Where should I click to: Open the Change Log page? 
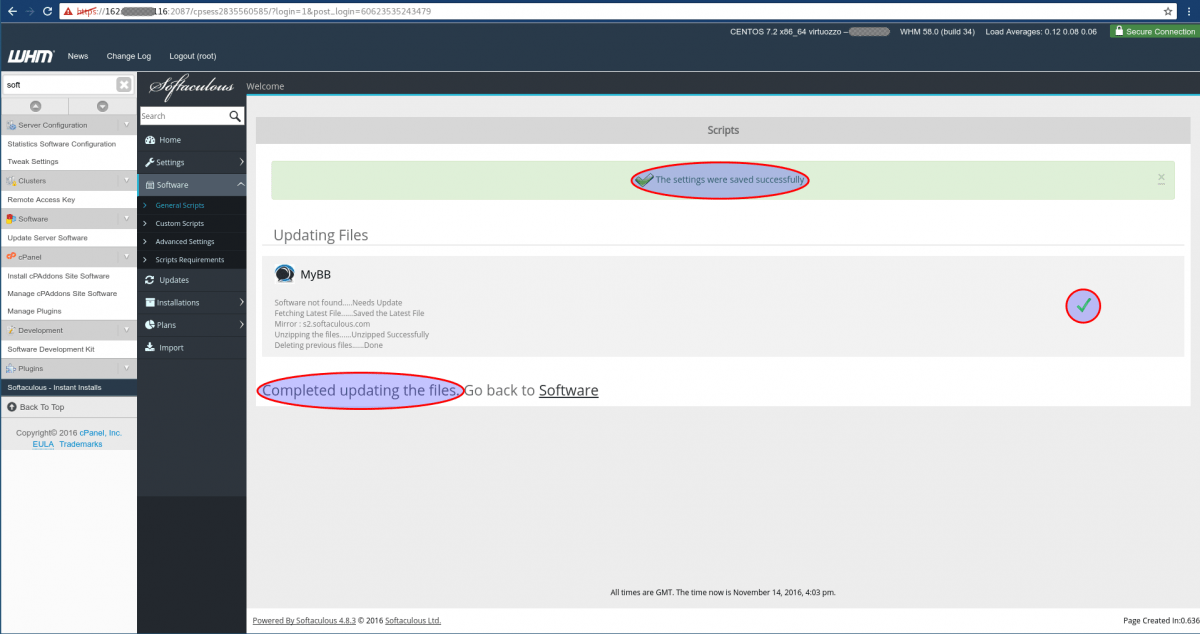coord(128,56)
